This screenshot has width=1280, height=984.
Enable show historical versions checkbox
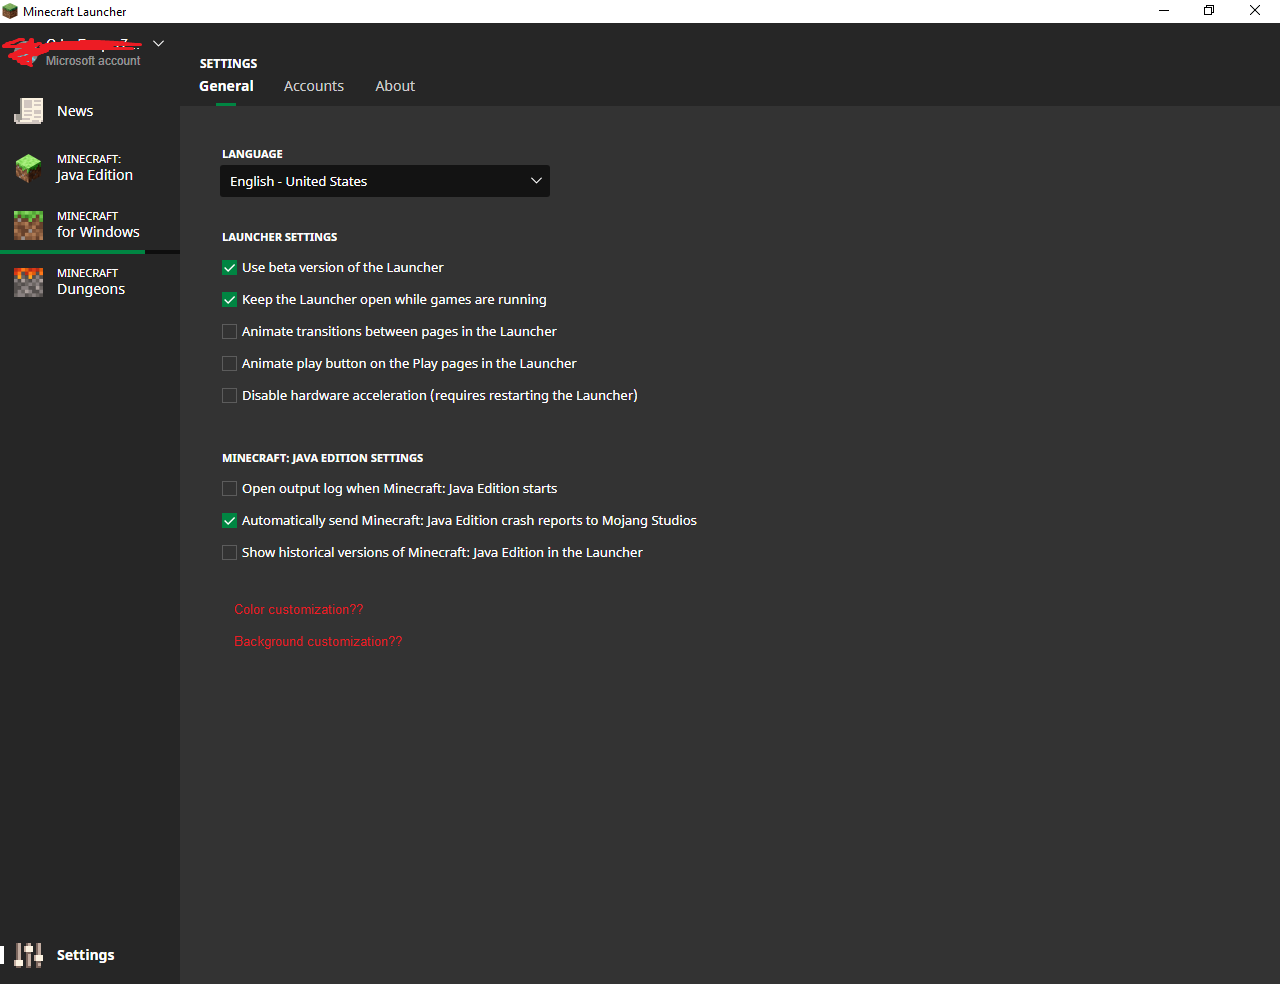click(x=230, y=553)
